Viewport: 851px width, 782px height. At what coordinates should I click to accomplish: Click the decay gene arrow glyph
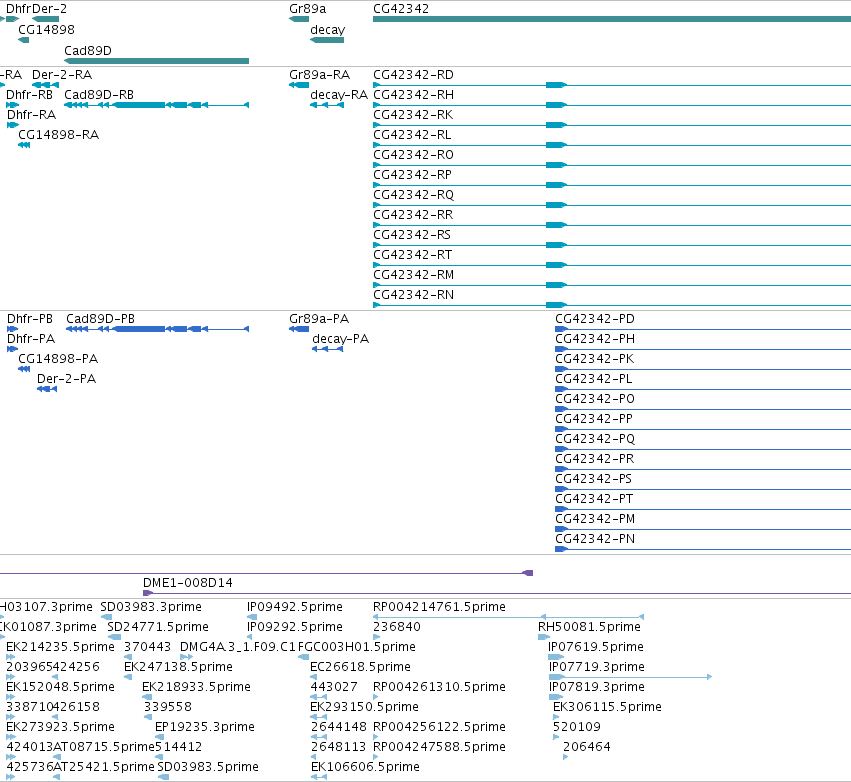[x=327, y=40]
